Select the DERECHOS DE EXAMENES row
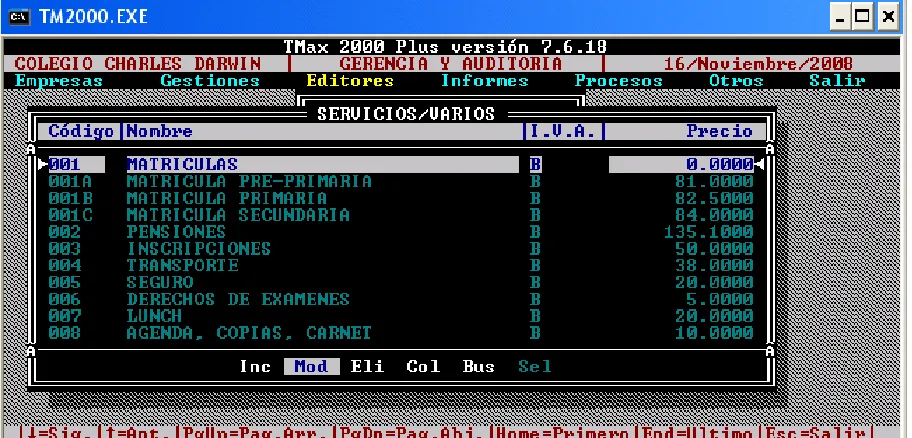 coord(401,300)
